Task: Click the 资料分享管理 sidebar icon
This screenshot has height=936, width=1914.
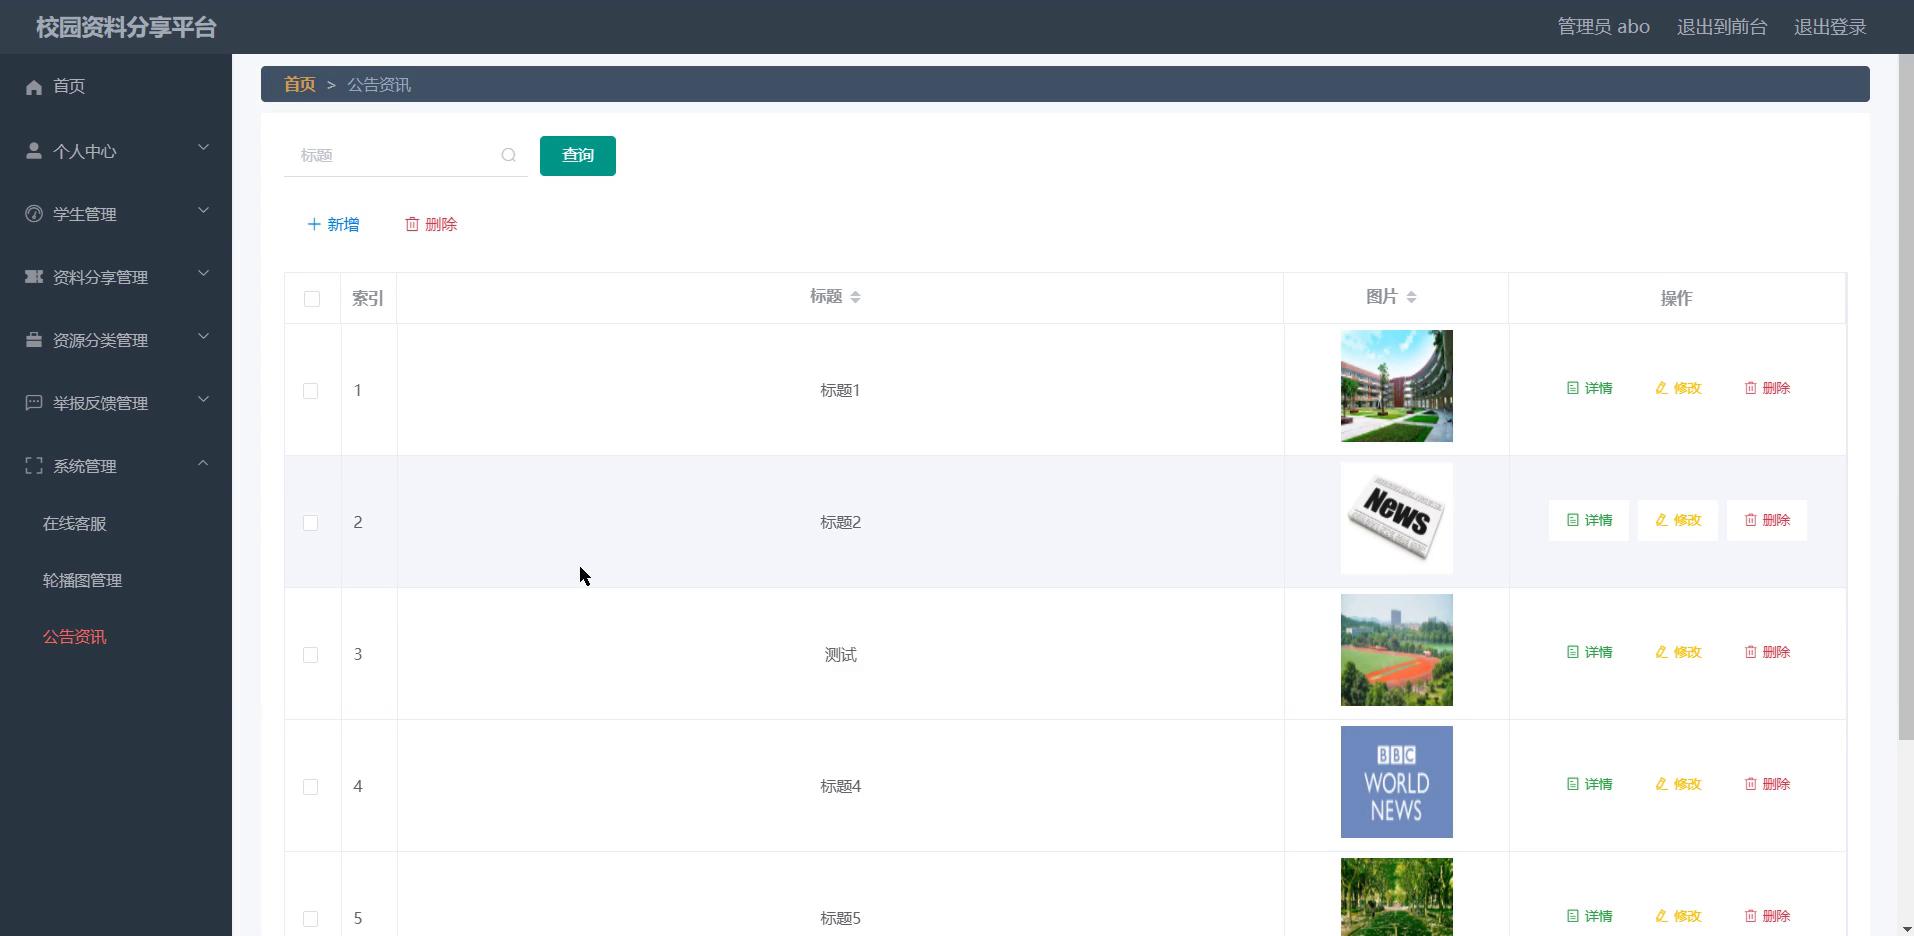Action: [34, 277]
